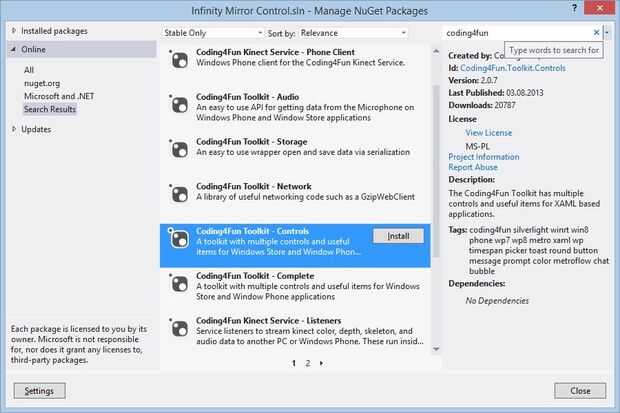Click the Version 2.0.7 text
This screenshot has height=413, width=620.
[473, 80]
